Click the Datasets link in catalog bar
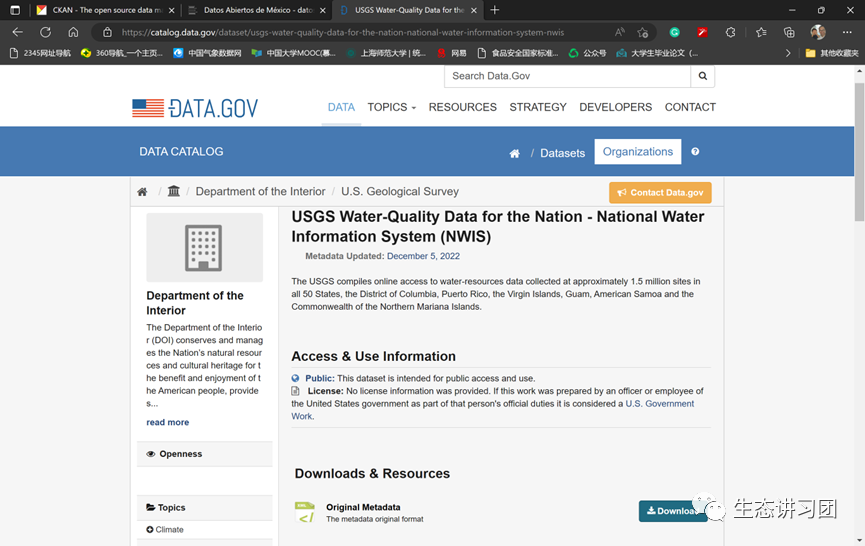The width and height of the screenshot is (865, 546). [x=562, y=153]
